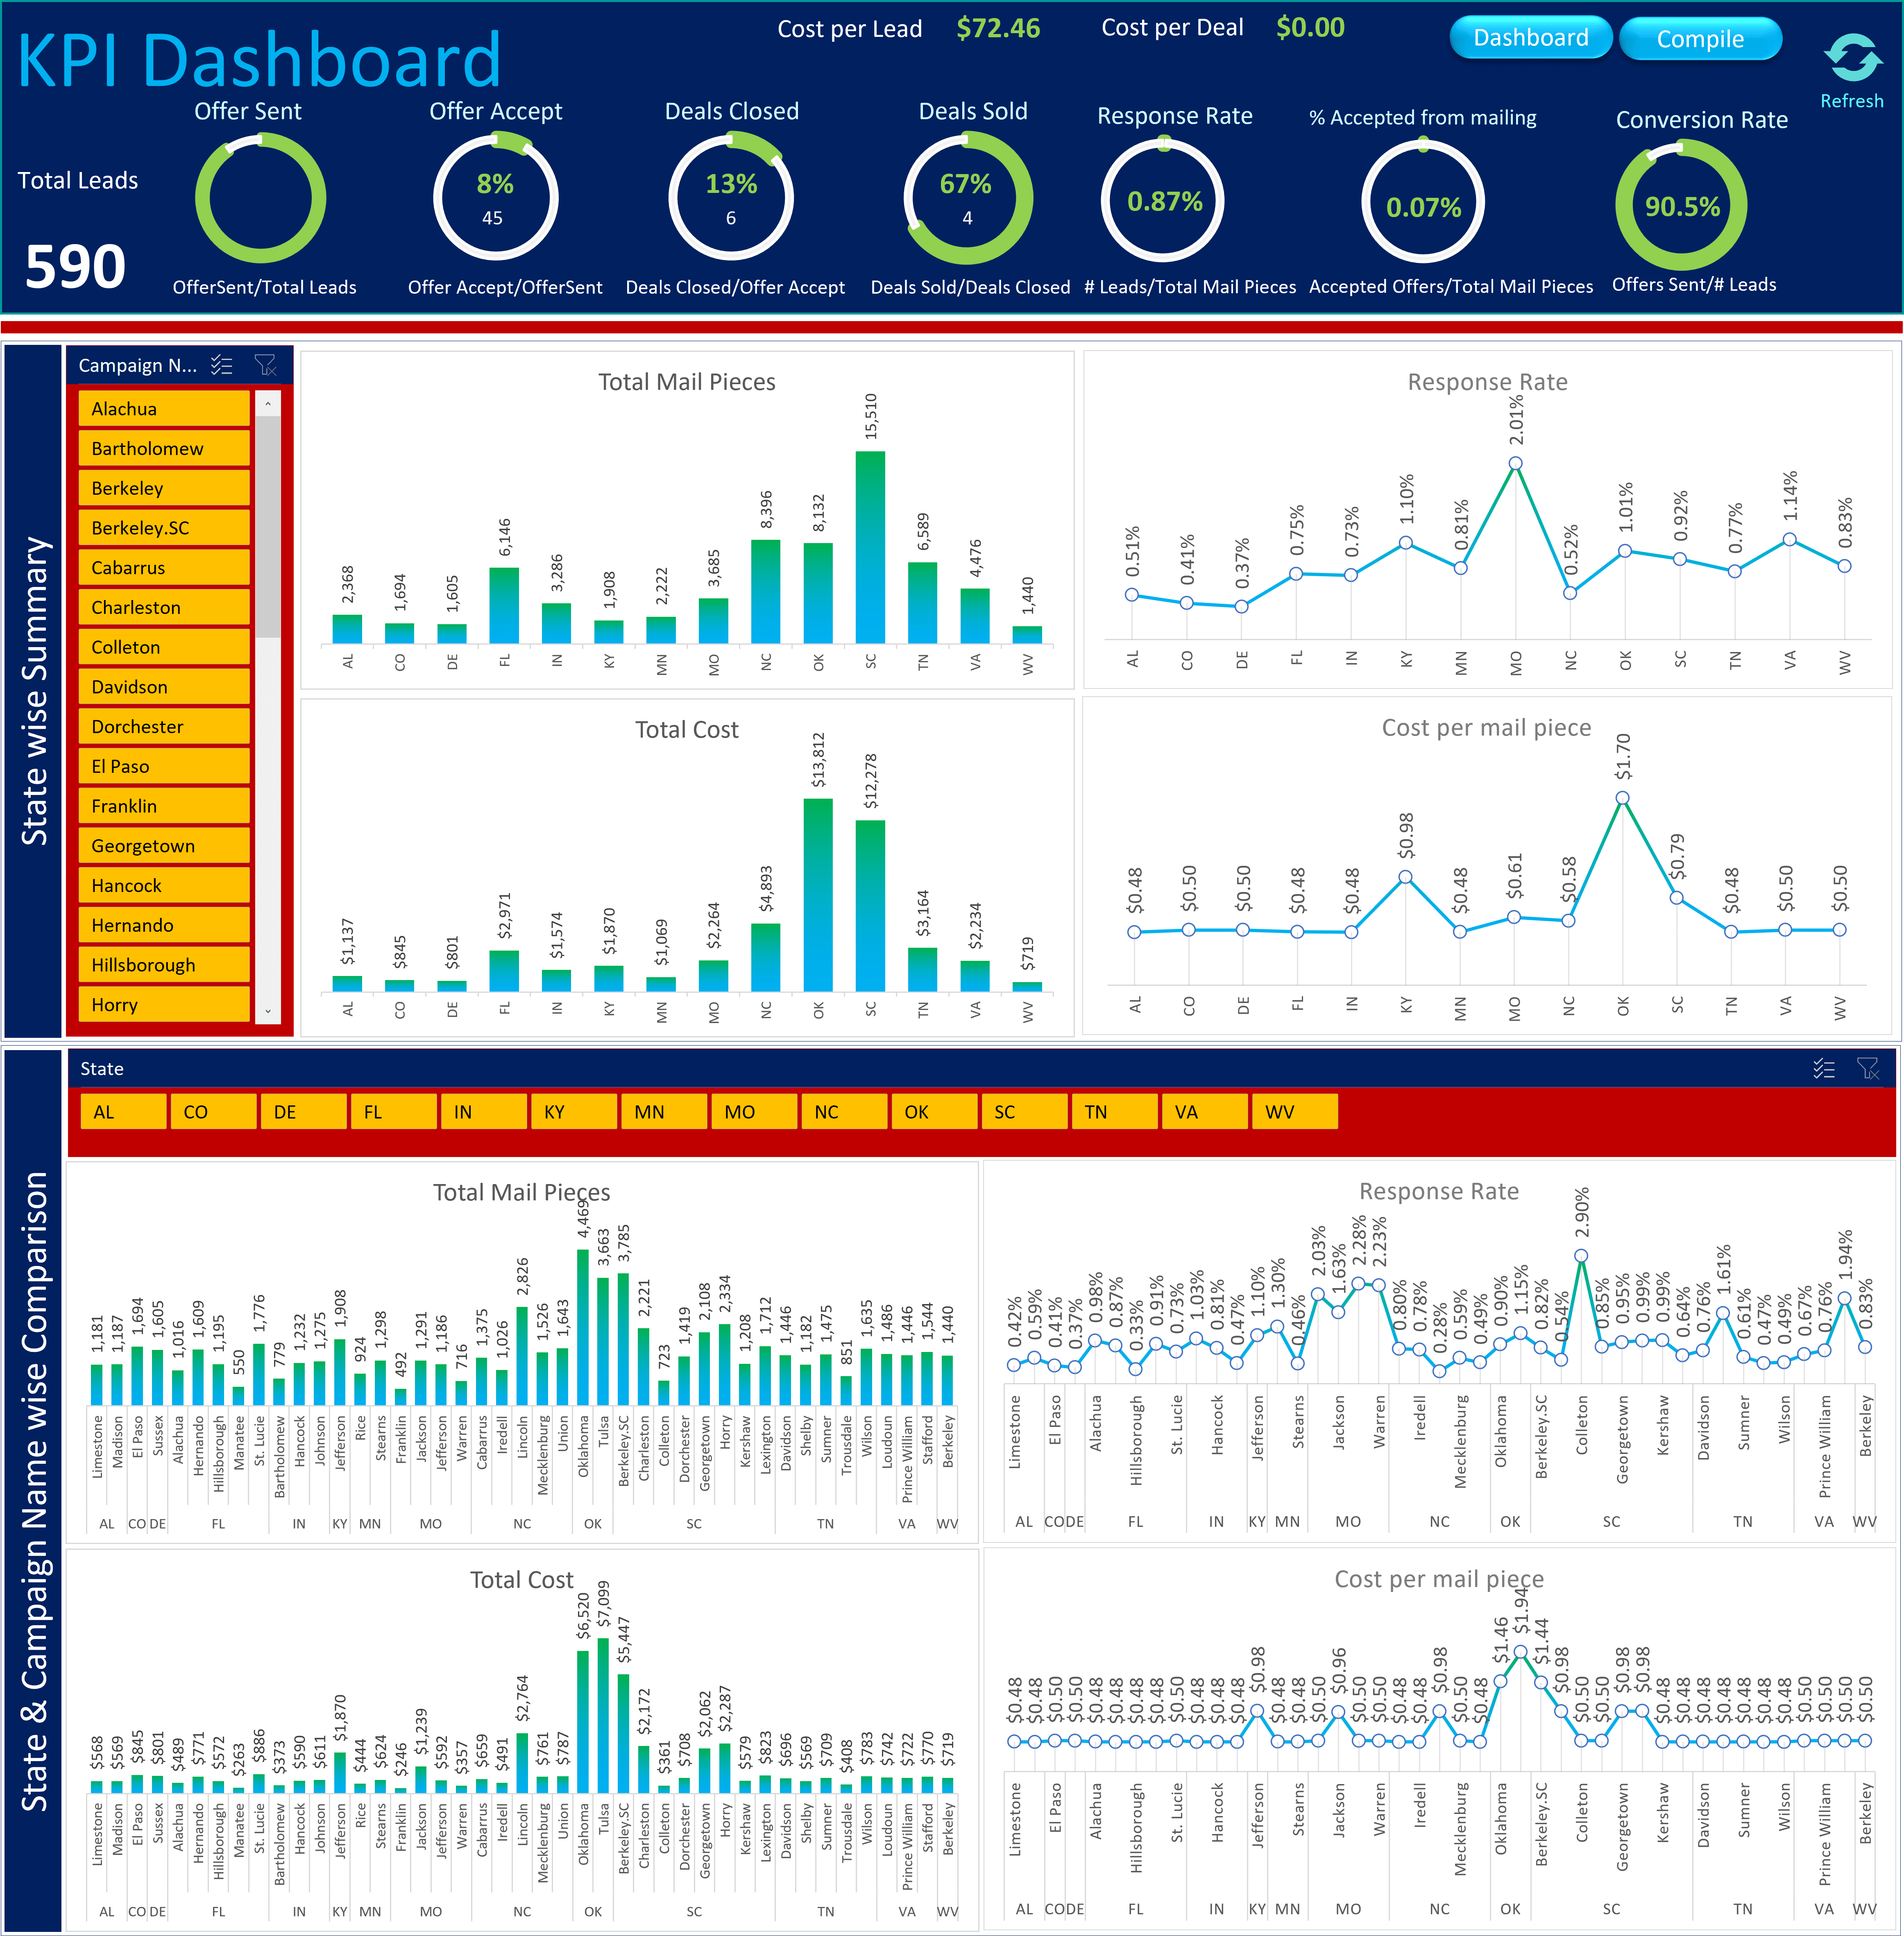Image resolution: width=1904 pixels, height=1936 pixels.
Task: Filter by Georgetown campaign
Action: [164, 846]
